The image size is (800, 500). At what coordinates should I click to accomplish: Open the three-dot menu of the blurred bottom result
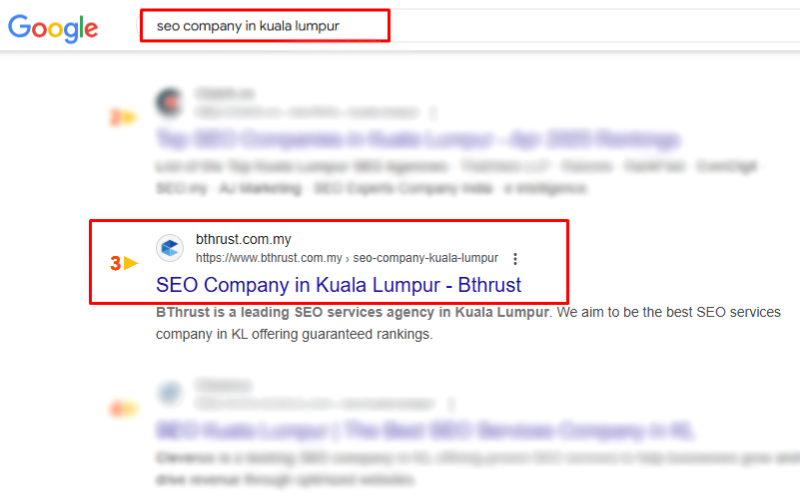[451, 405]
